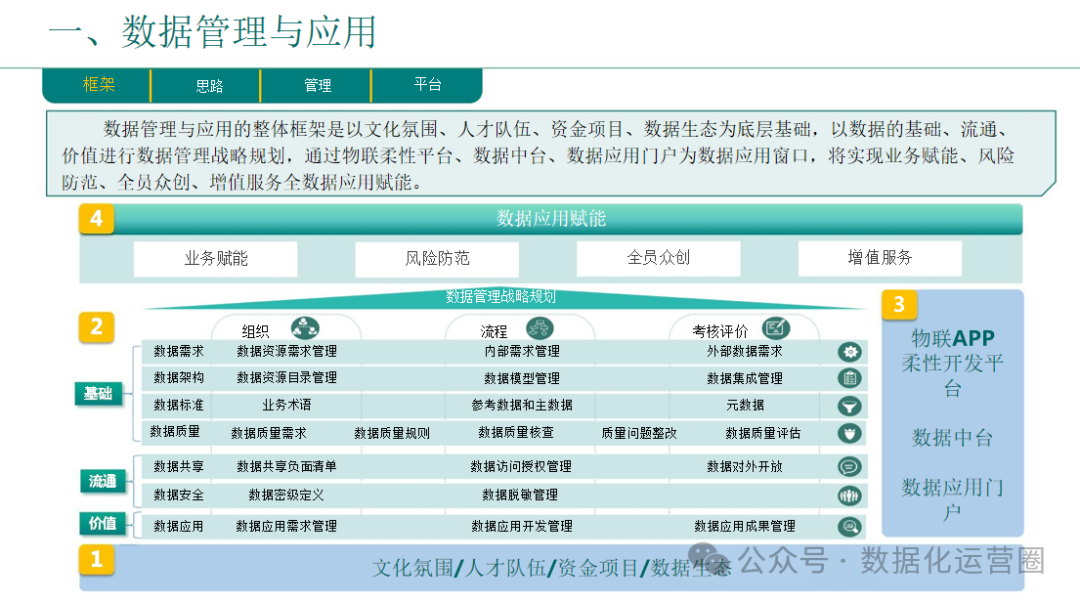The image size is (1080, 603).
Task: Click the 元数据 cell
Action: coord(745,405)
